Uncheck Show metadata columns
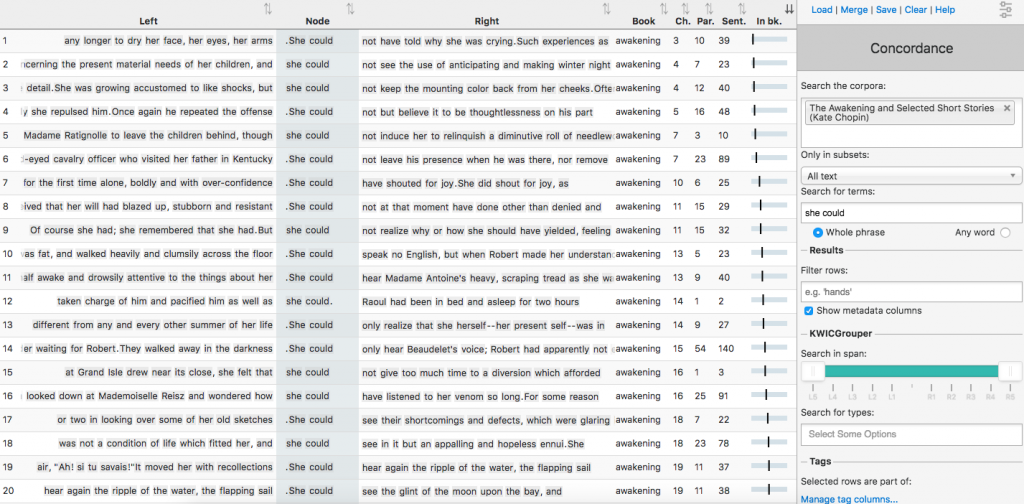 pos(808,311)
